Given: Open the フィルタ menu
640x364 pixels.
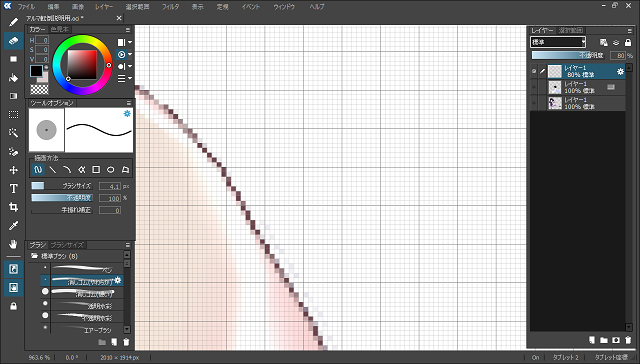Looking at the screenshot, I should pyautogui.click(x=170, y=7).
